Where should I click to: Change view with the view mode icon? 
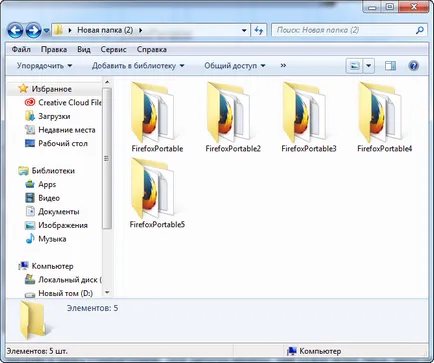(x=354, y=66)
